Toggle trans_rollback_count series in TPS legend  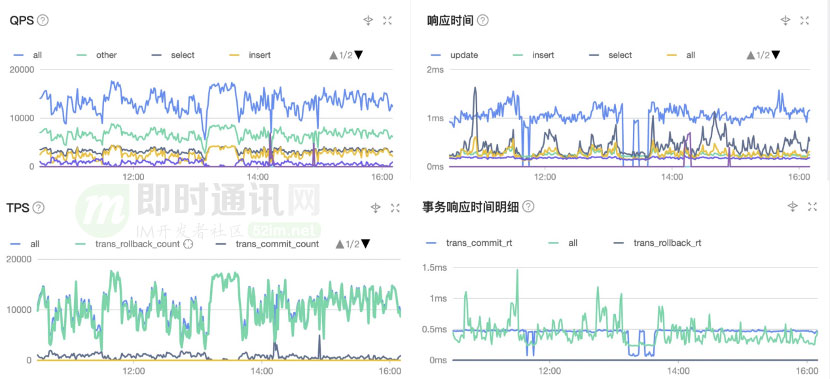[x=128, y=244]
